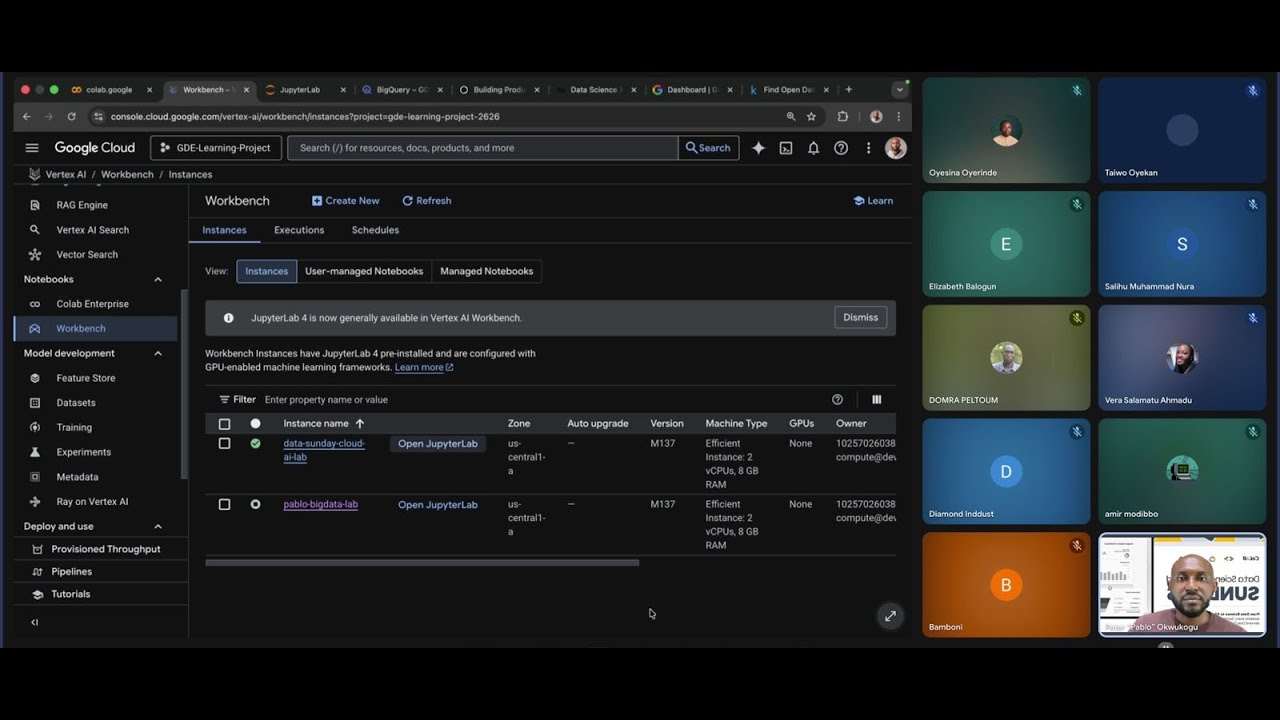Select the Instances main tab
This screenshot has height=720, width=1280.
click(x=224, y=230)
